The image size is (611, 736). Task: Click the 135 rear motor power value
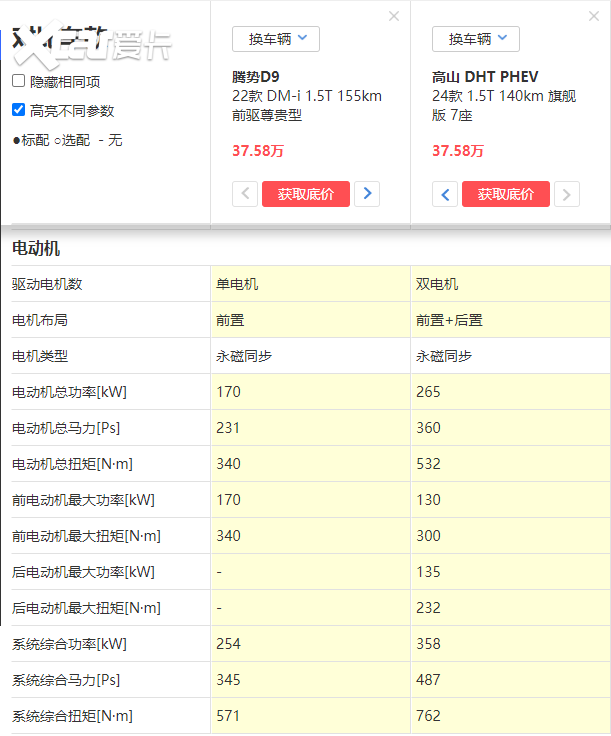click(x=428, y=572)
